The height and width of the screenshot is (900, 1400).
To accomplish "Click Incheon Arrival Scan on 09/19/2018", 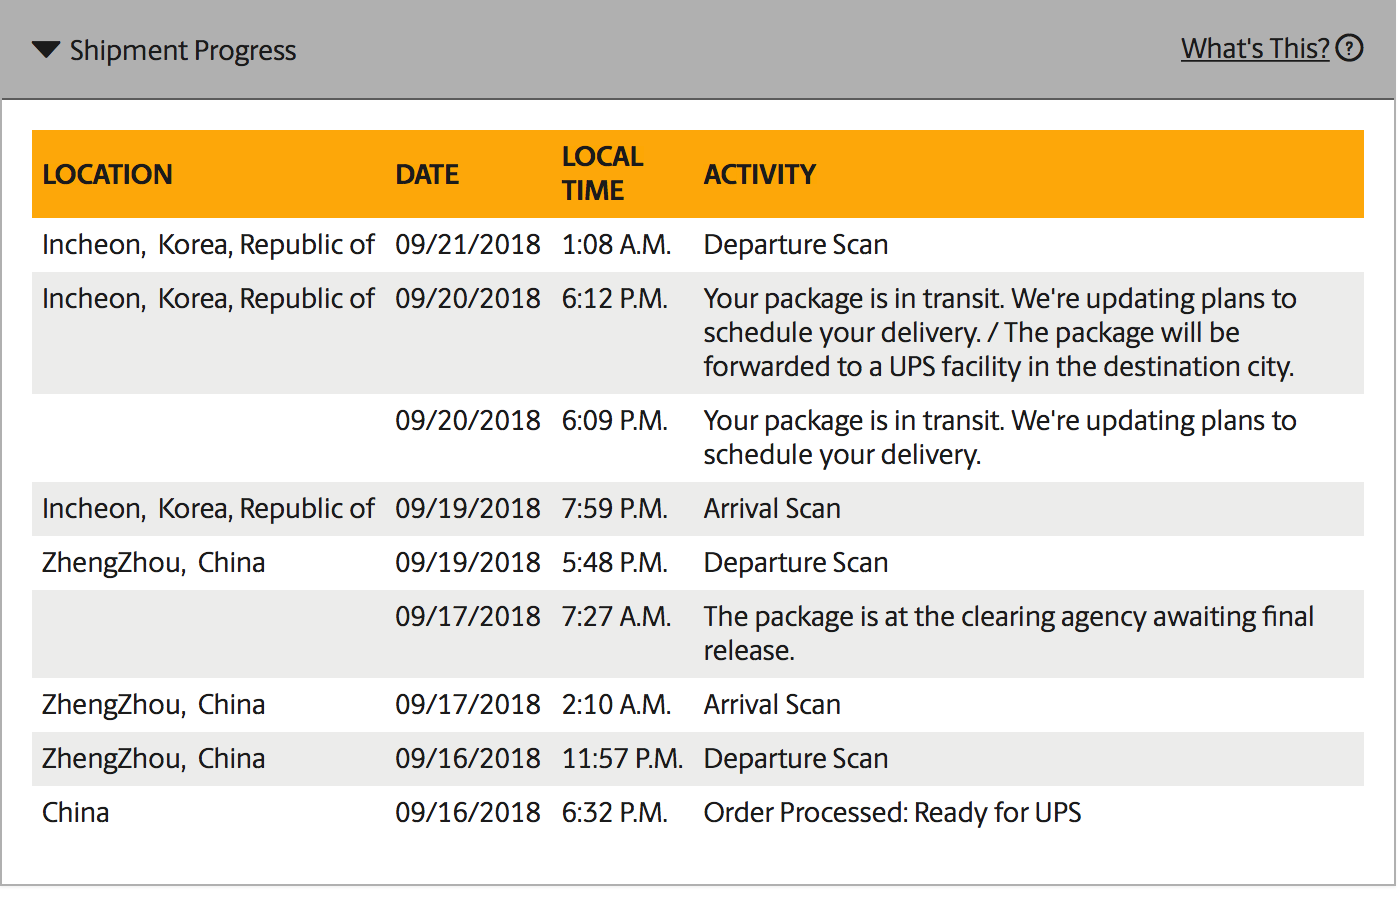I will pos(772,509).
